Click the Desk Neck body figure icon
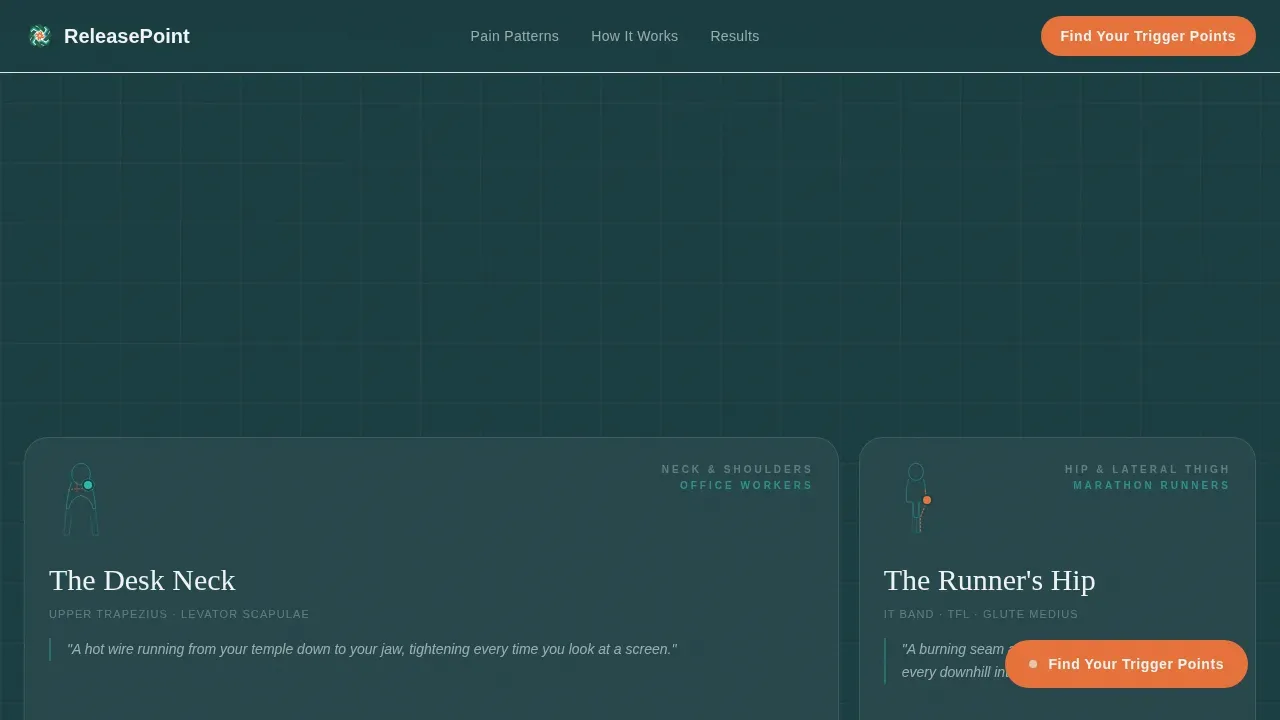 [x=81, y=499]
